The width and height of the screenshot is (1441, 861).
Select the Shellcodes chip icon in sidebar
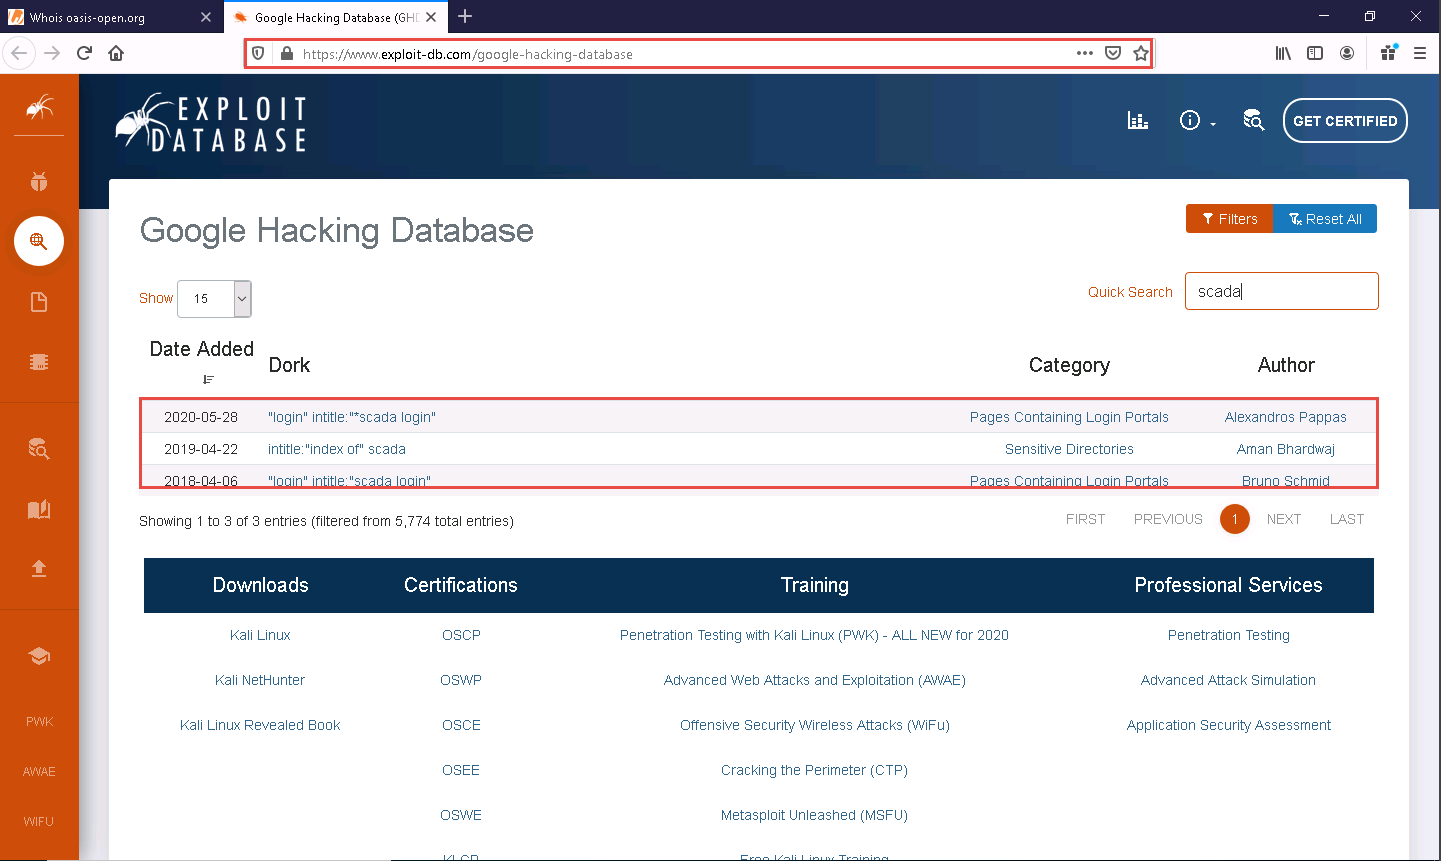pos(39,362)
